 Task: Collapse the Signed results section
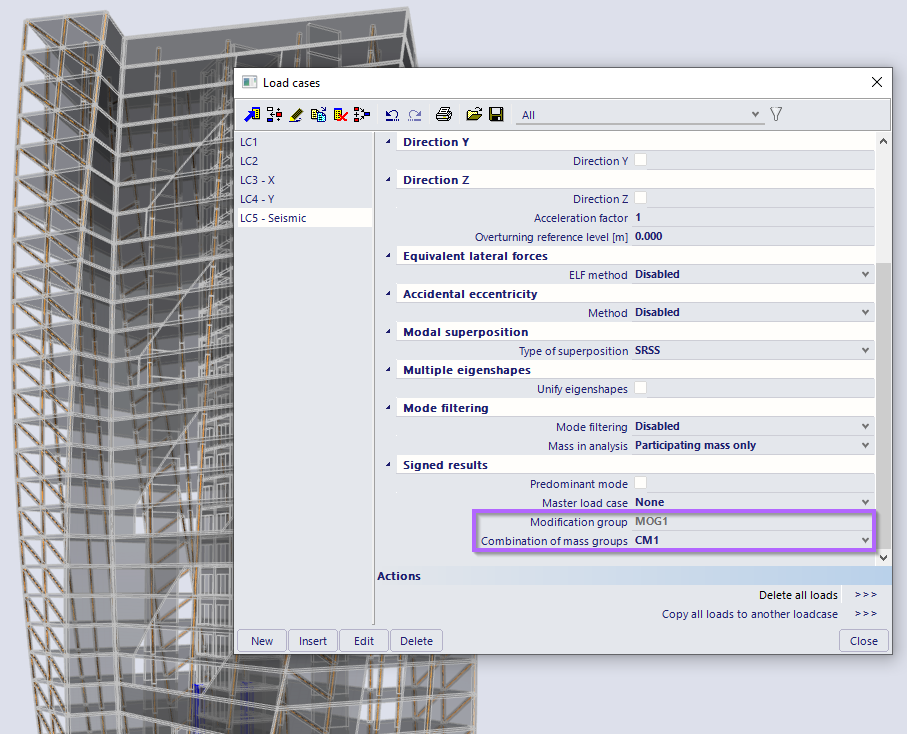[x=388, y=464]
